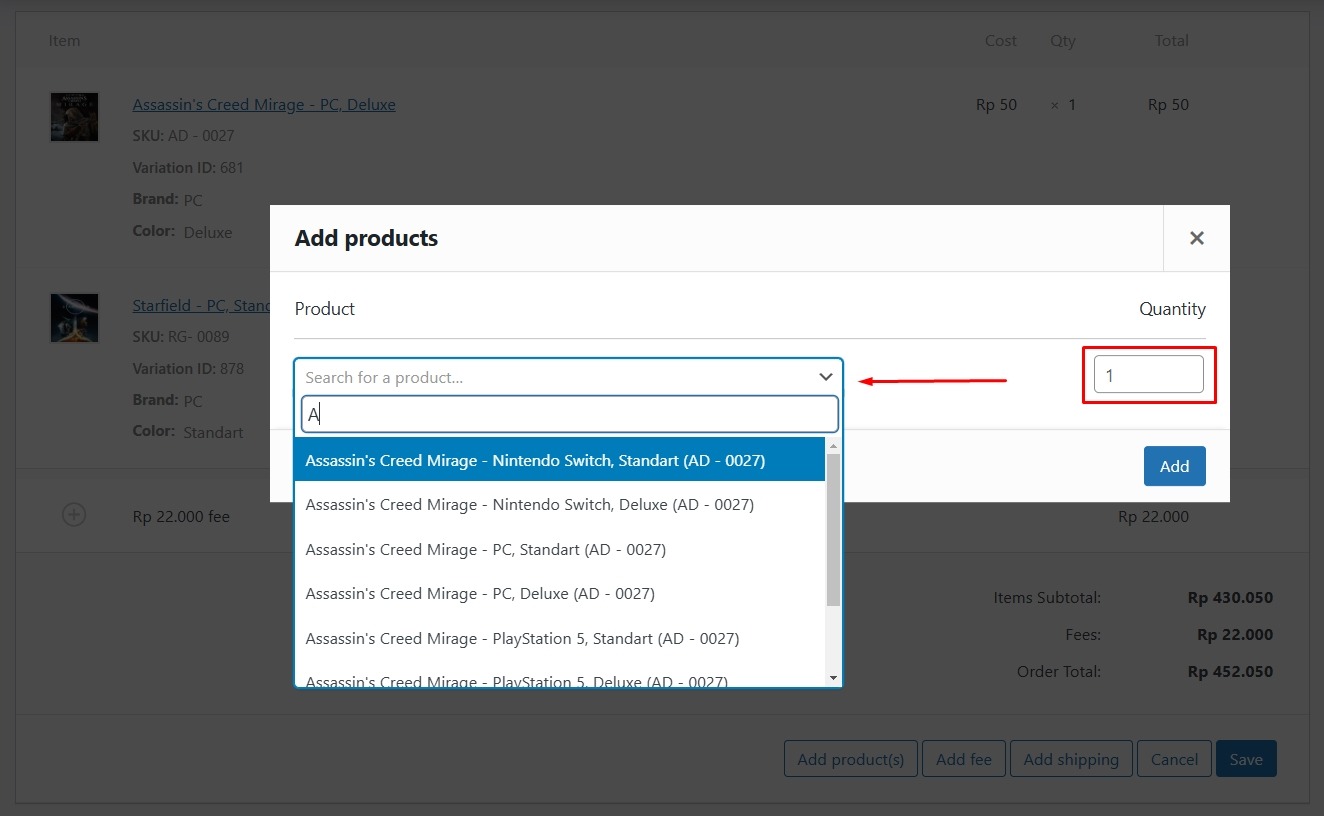Click the Add fee button
This screenshot has width=1324, height=816.
tap(964, 759)
